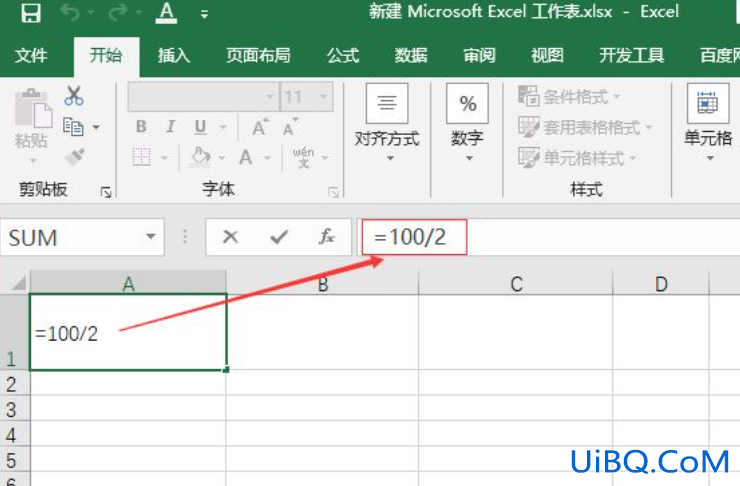Screen dimensions: 740x486
Task: Open the 条件格式 conditional formatting menu
Action: (x=569, y=97)
